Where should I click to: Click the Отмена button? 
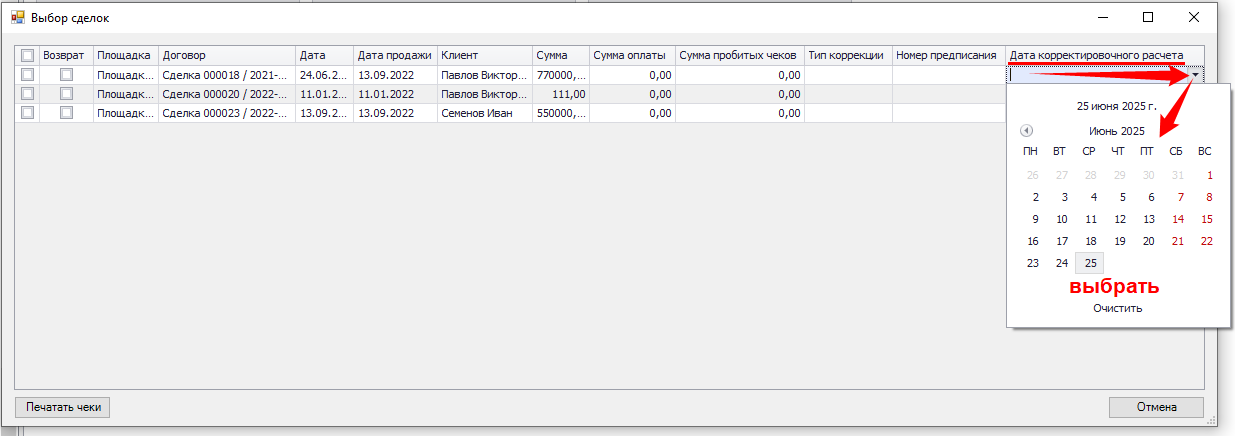(1155, 407)
